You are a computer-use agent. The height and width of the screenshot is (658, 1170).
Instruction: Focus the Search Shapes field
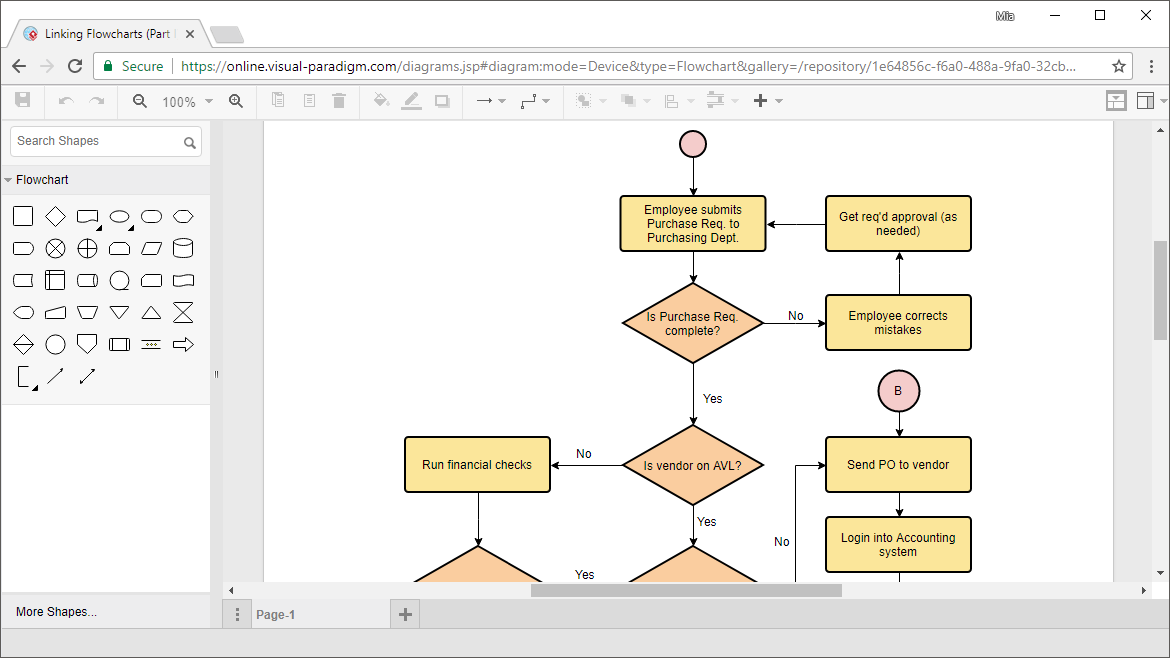(106, 141)
